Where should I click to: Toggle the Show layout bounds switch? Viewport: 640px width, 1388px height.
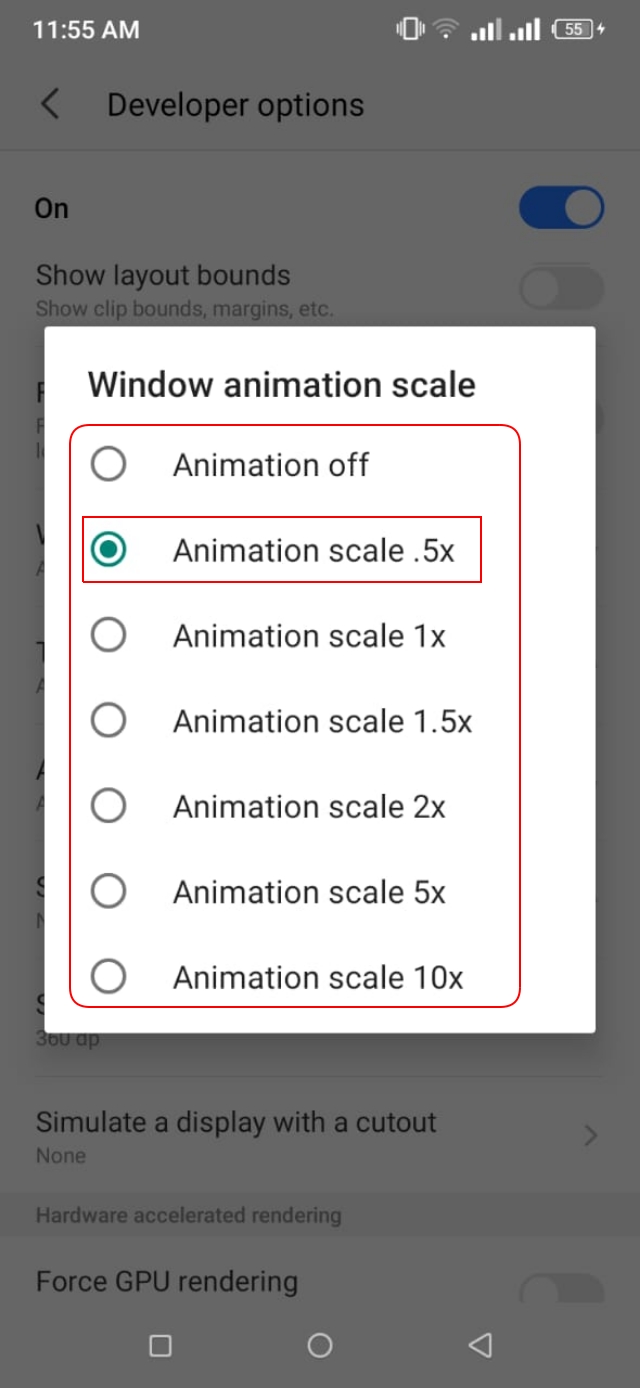(561, 290)
